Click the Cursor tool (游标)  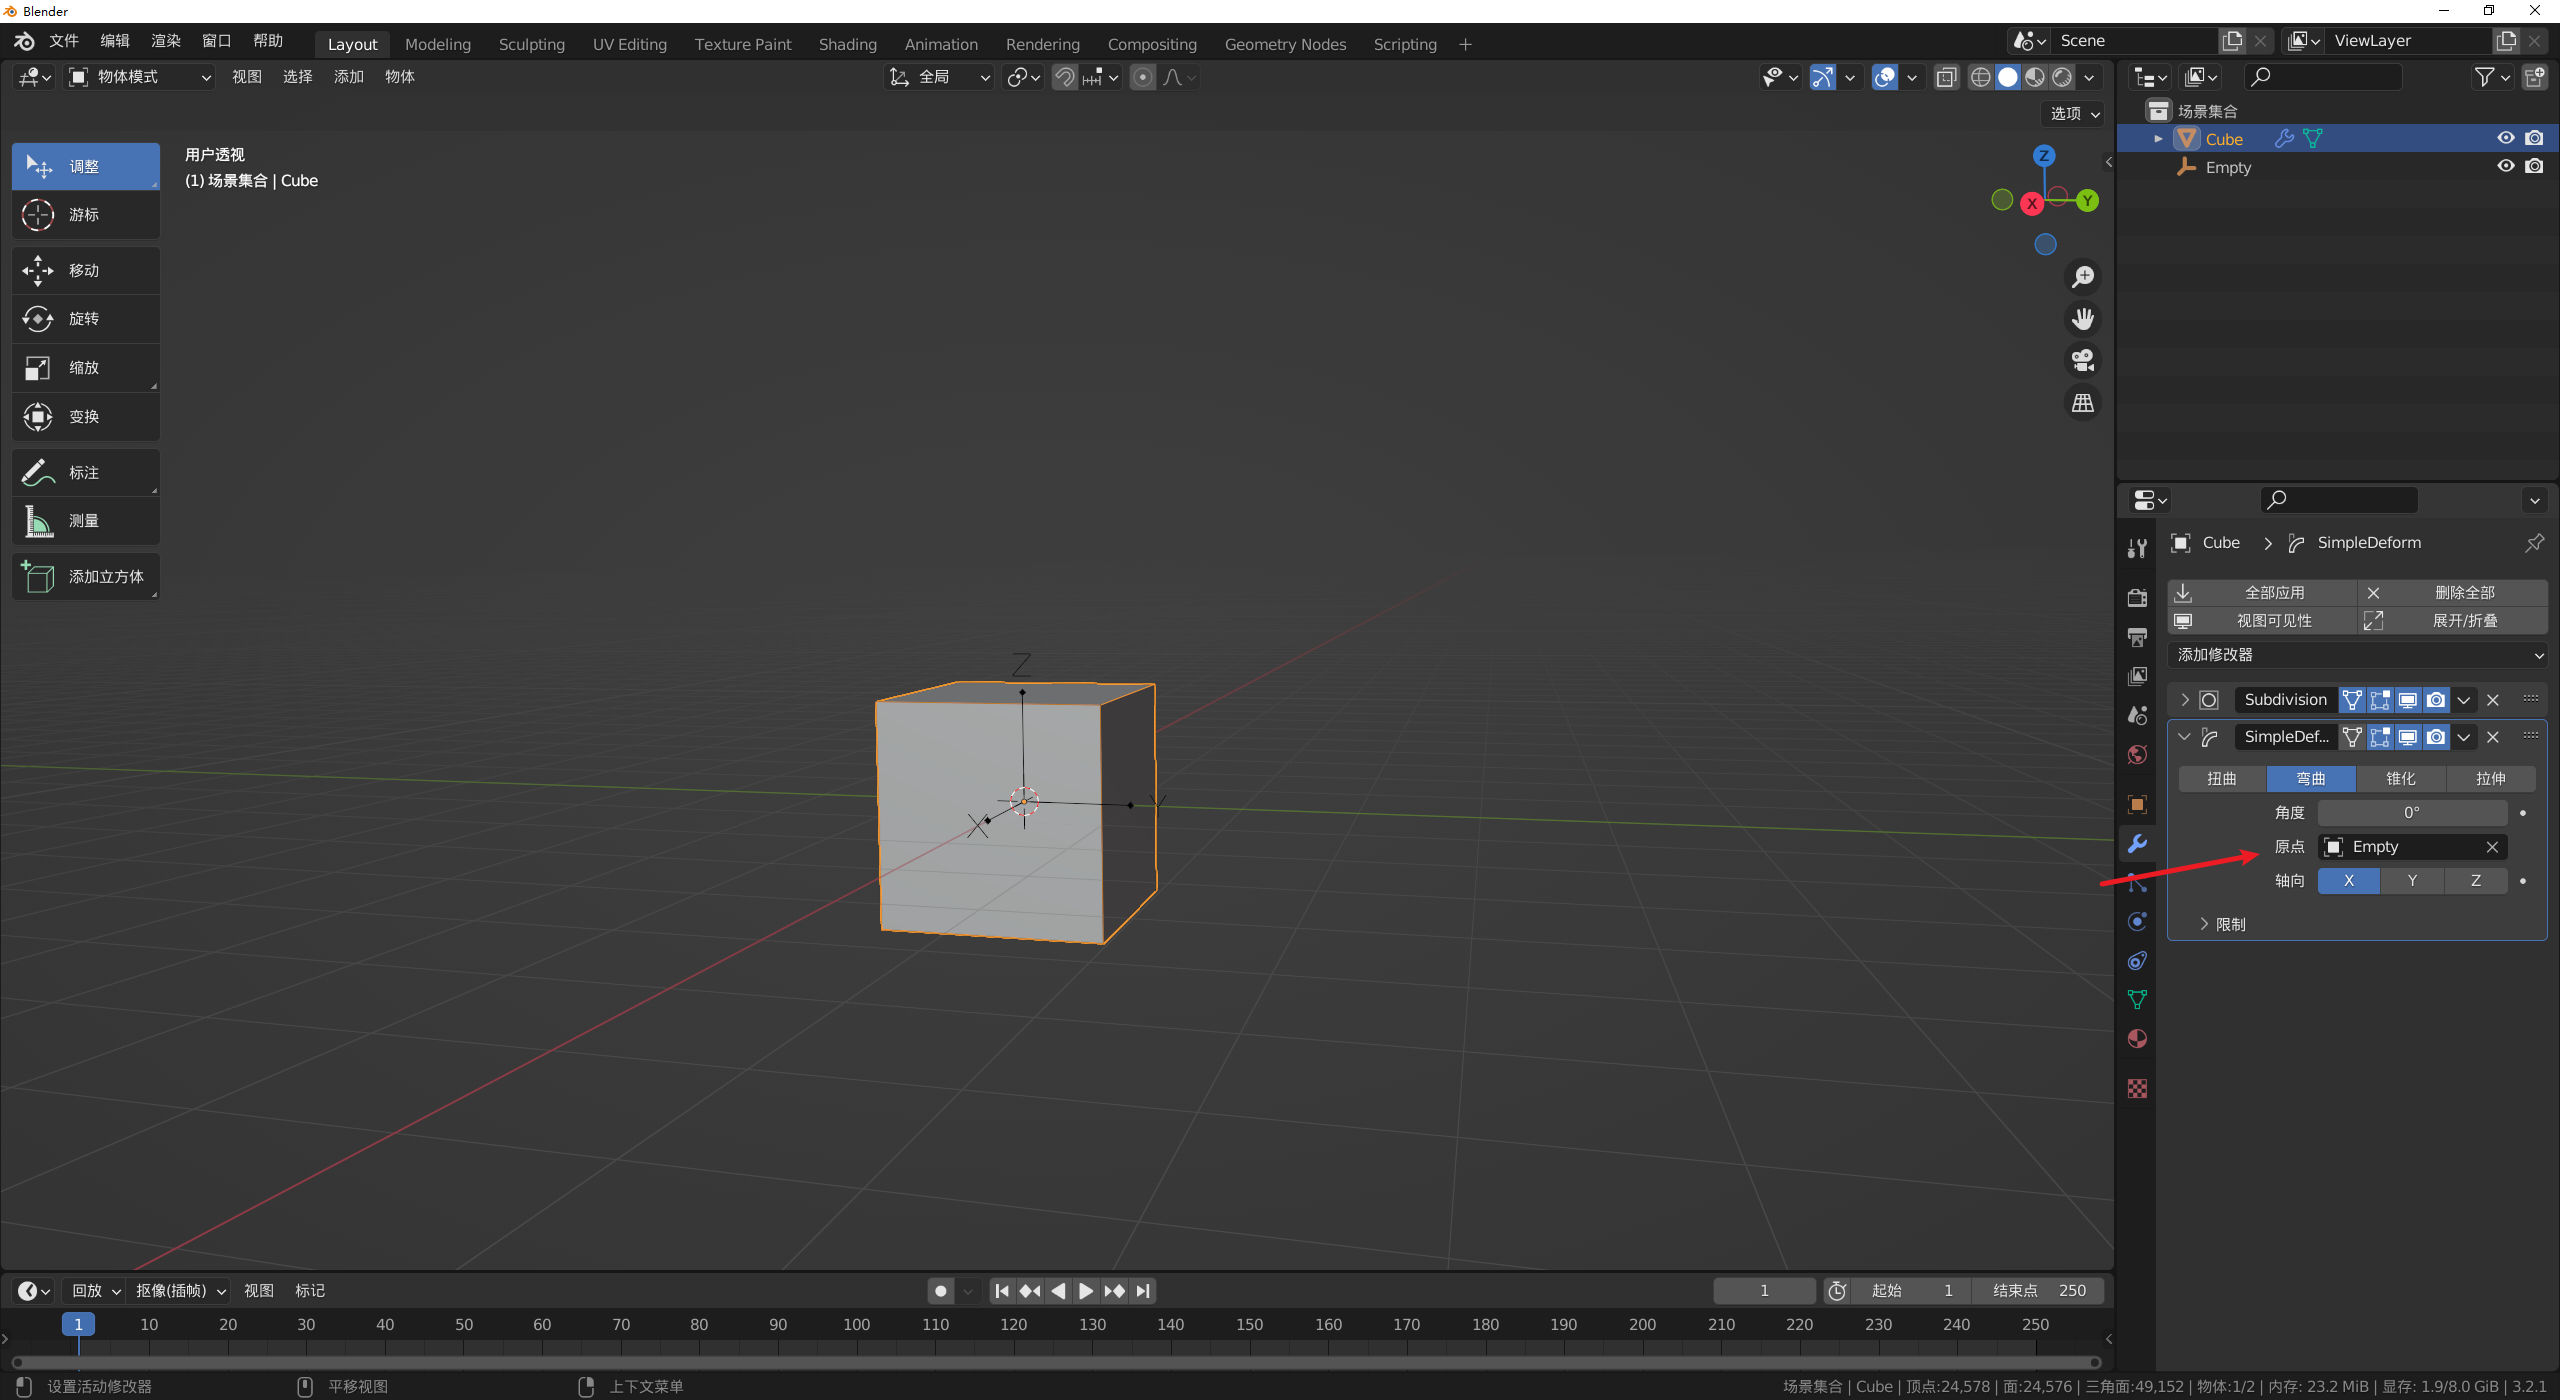[85, 215]
